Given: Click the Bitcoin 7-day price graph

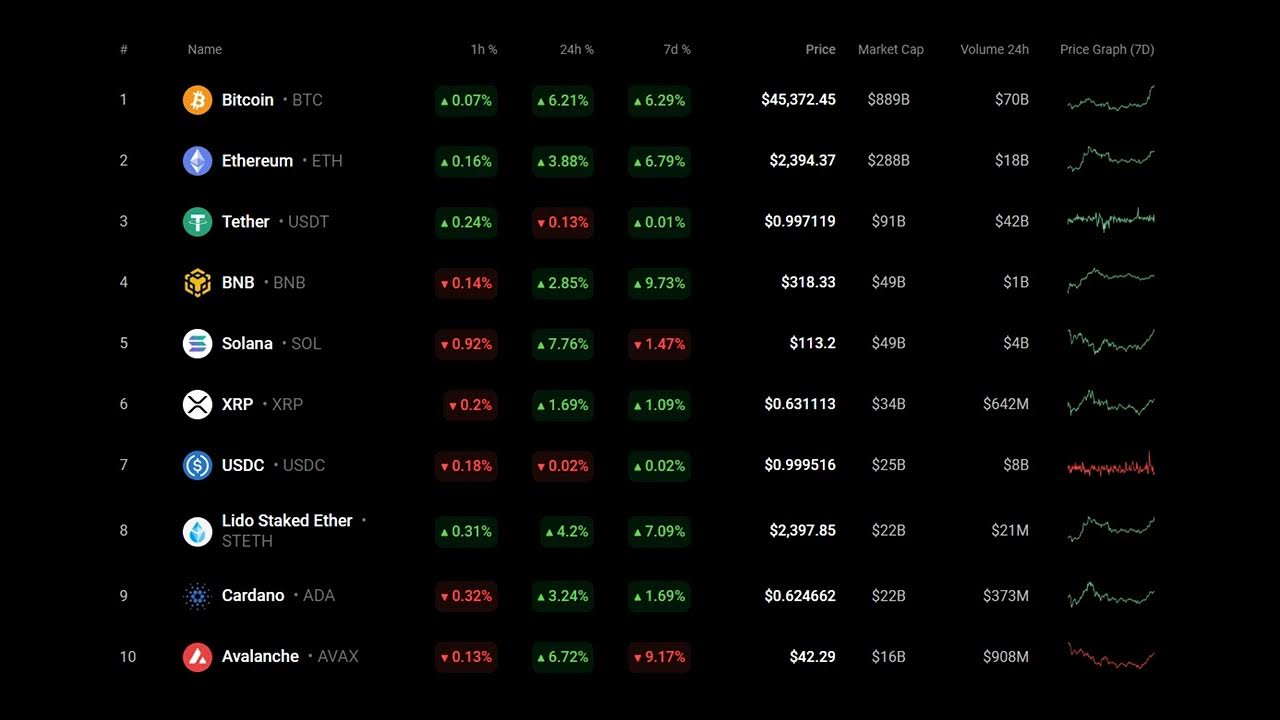Looking at the screenshot, I should click(1110, 99).
